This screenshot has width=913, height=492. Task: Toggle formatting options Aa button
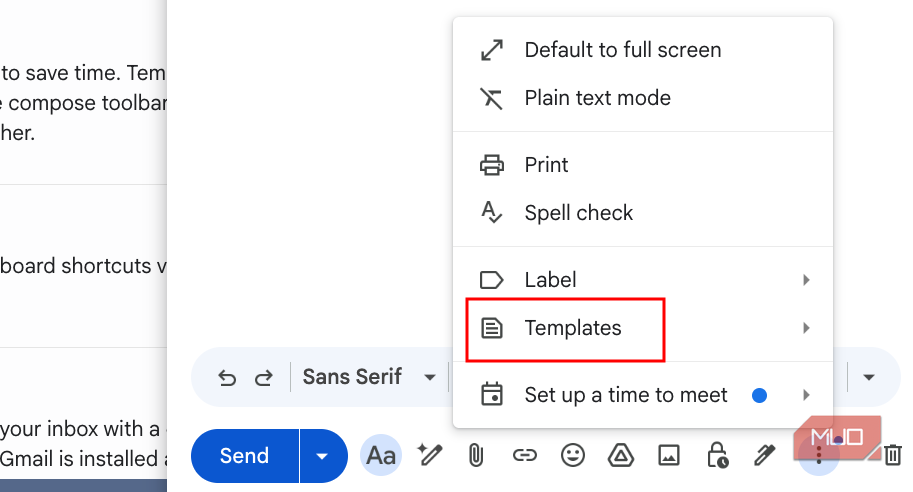point(381,455)
